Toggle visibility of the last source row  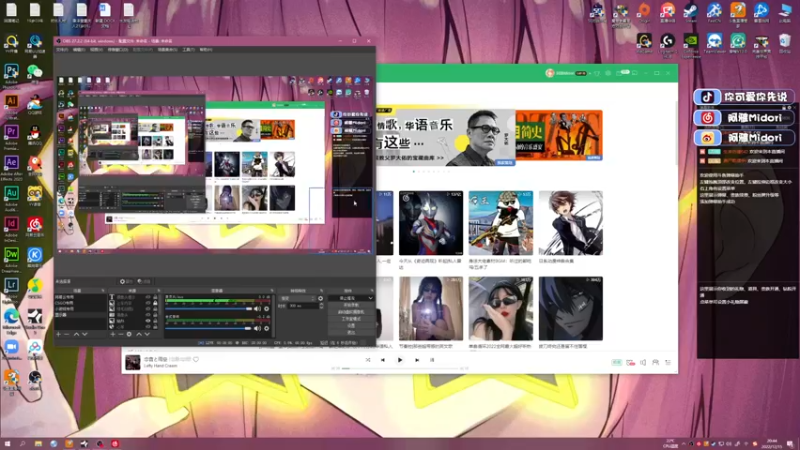point(148,327)
